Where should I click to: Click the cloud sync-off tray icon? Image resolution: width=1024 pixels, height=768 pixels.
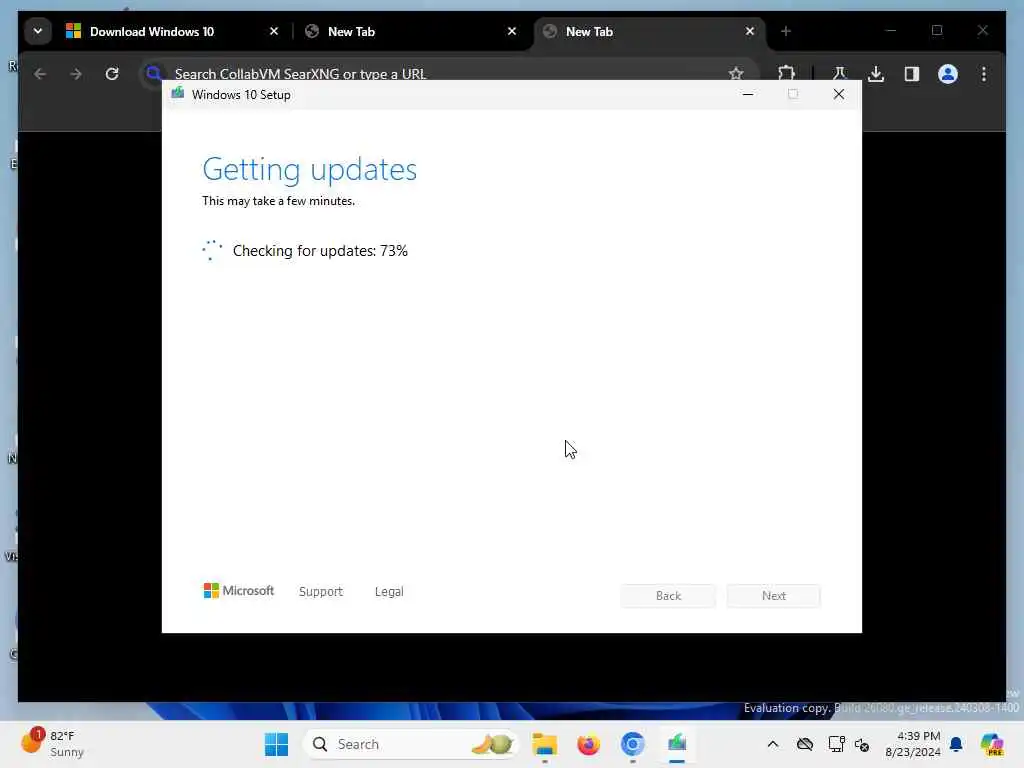pyautogui.click(x=805, y=744)
